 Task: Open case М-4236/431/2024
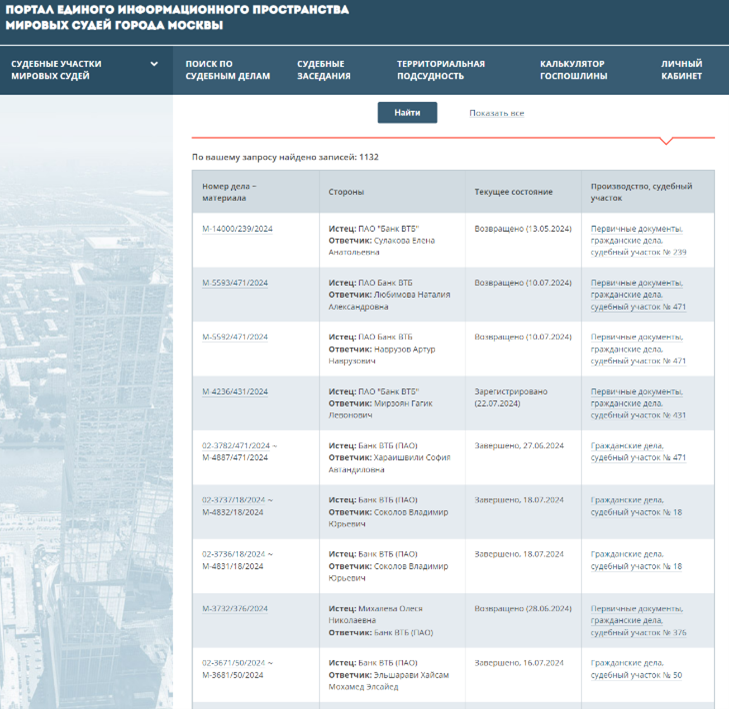coord(235,392)
